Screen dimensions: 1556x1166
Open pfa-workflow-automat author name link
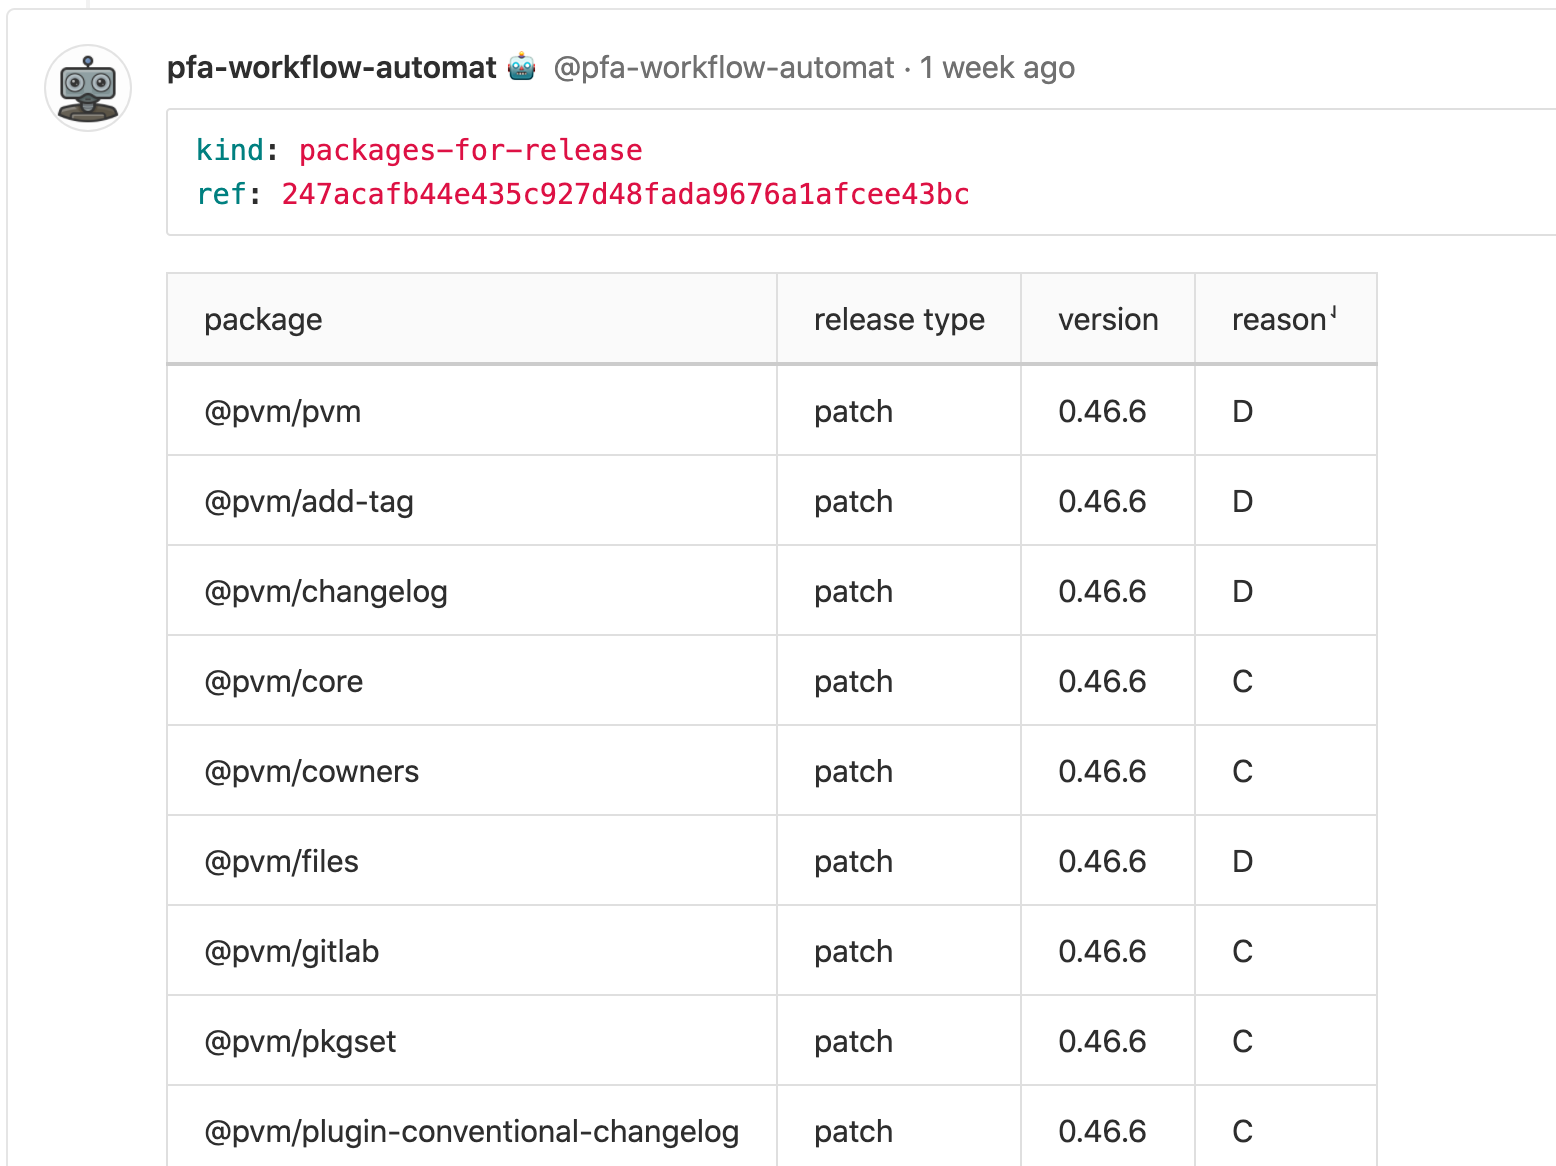(x=331, y=68)
